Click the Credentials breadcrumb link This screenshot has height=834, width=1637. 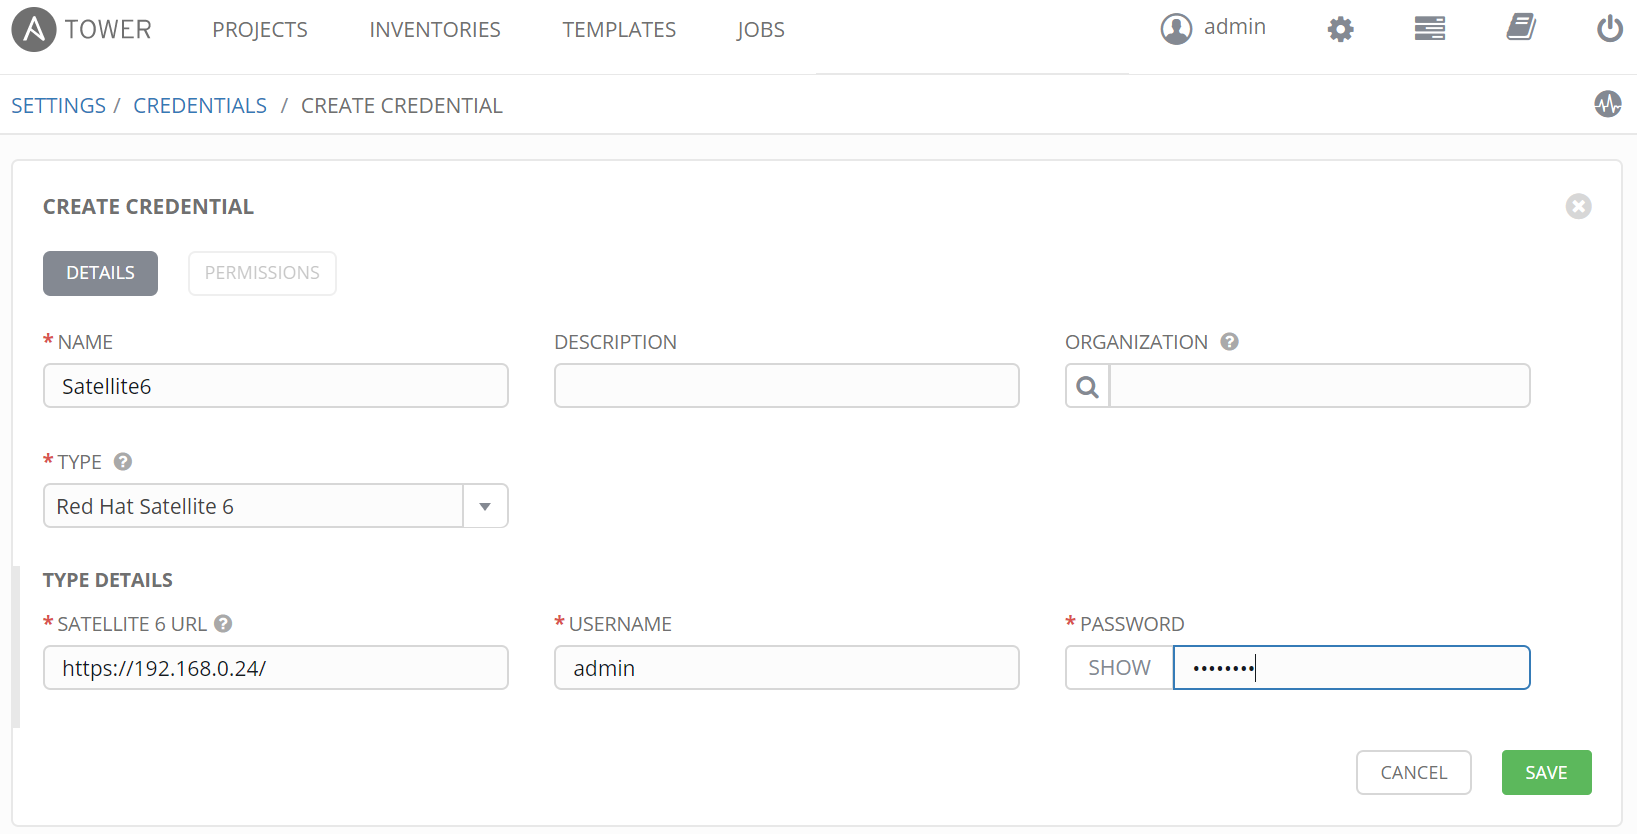(x=200, y=106)
